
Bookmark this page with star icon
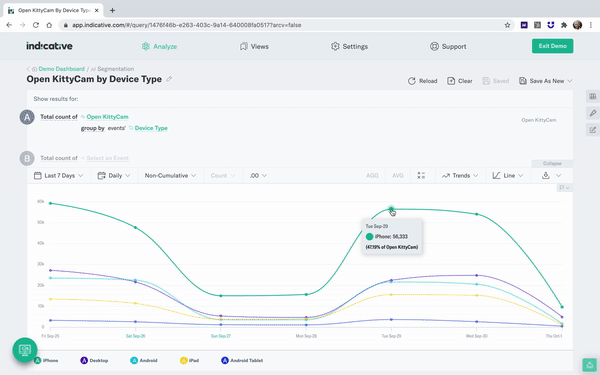point(507,25)
